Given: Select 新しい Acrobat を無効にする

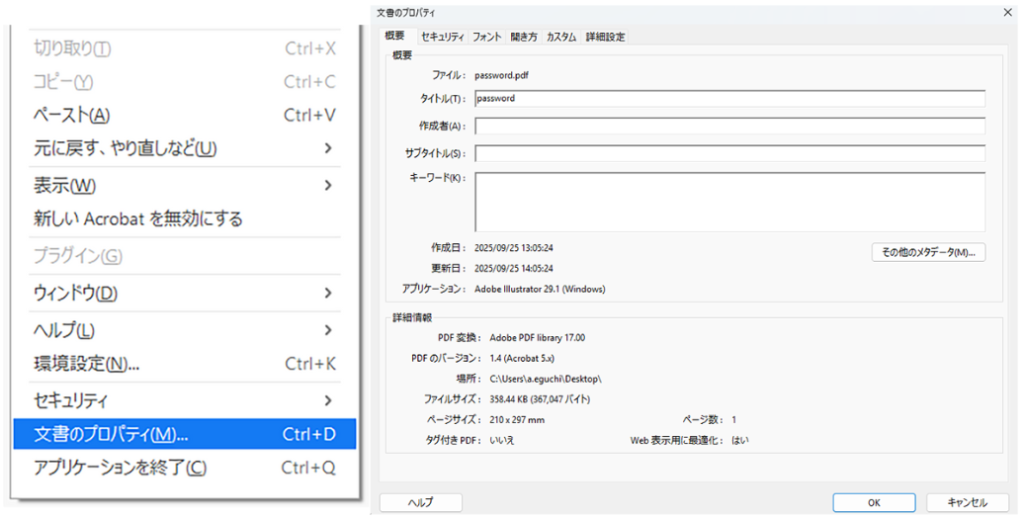Looking at the screenshot, I should pyautogui.click(x=138, y=218).
